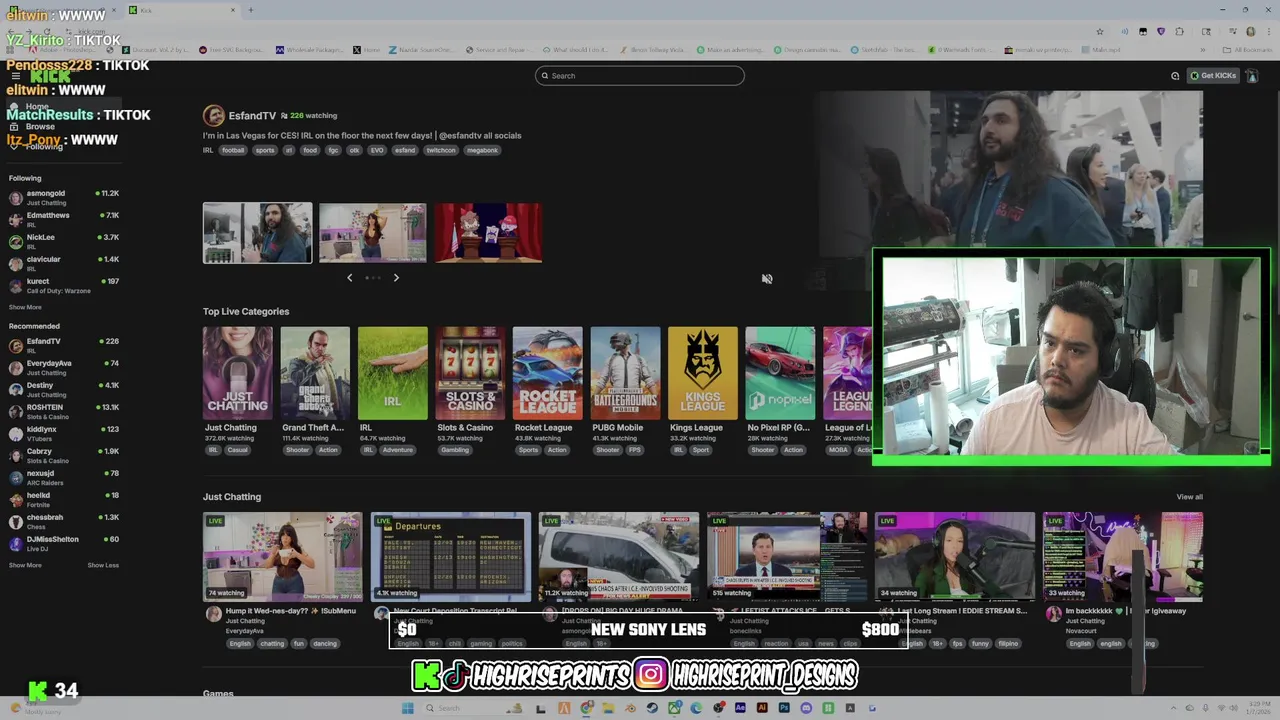1280x720 pixels.
Task: Bookmark this page with the star icon
Action: (x=1100, y=31)
